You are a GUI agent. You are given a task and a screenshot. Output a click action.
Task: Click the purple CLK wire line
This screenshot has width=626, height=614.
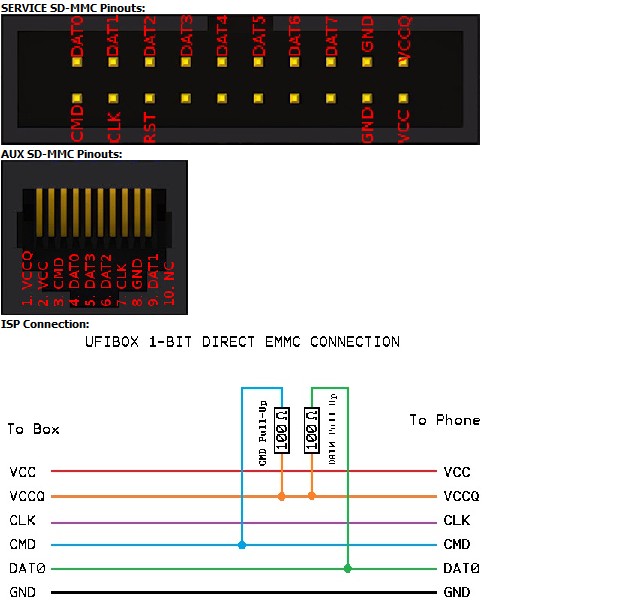coord(244,523)
